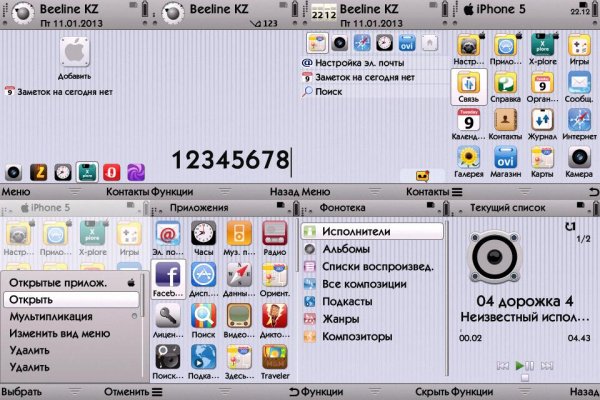Open the Дикто... voice recorder icon
600x400 pixels.
click(274, 316)
